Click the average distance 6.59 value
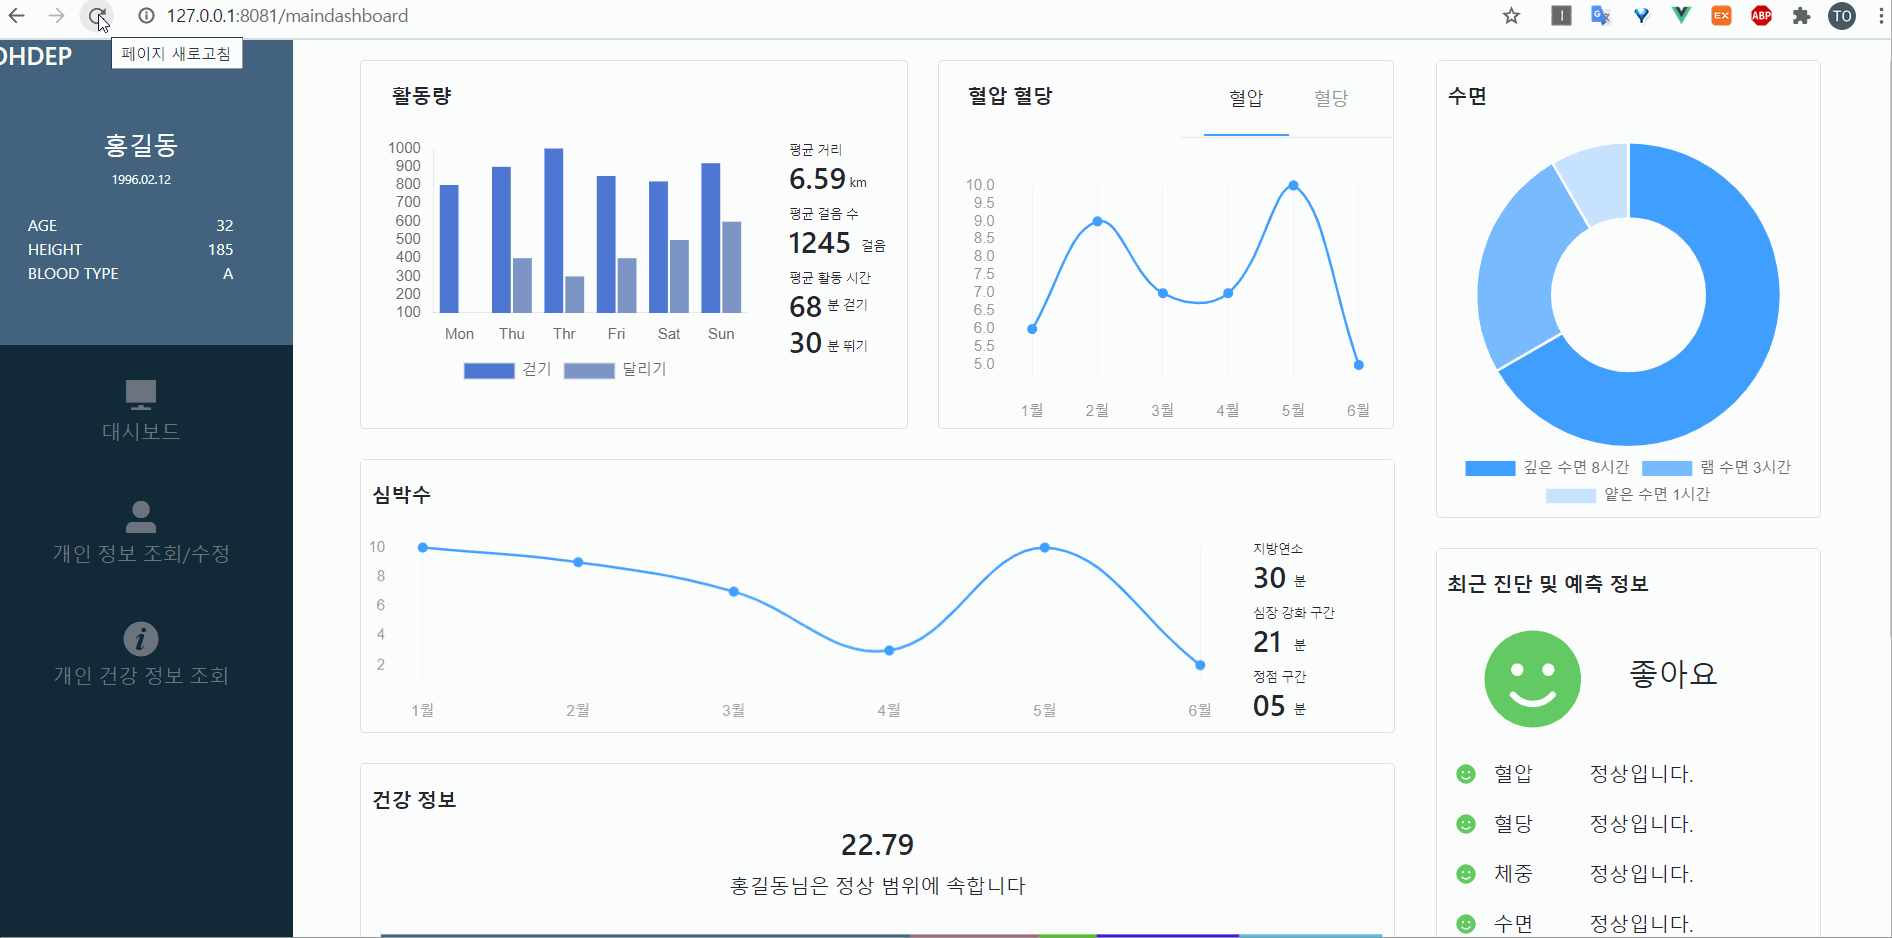The width and height of the screenshot is (1892, 938). click(x=817, y=179)
